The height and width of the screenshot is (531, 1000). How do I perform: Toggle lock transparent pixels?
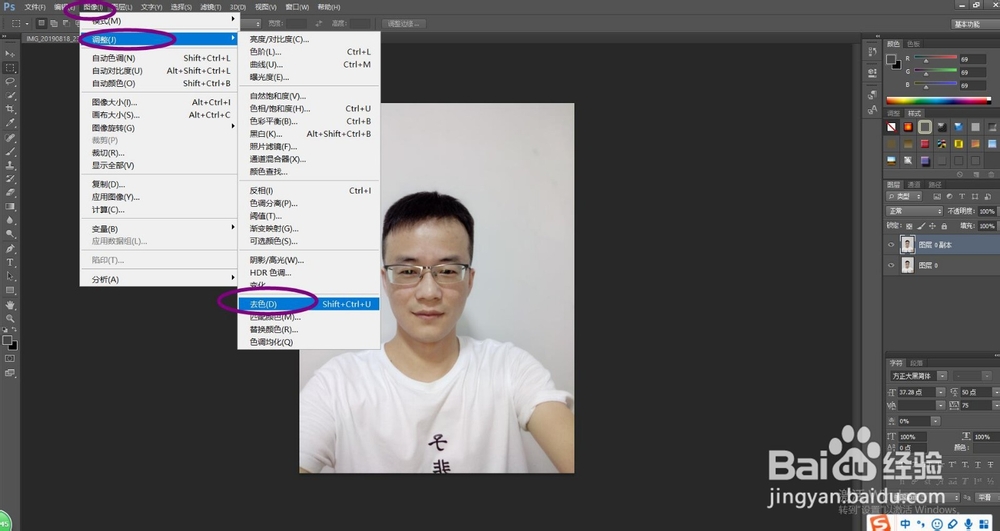pyautogui.click(x=909, y=226)
